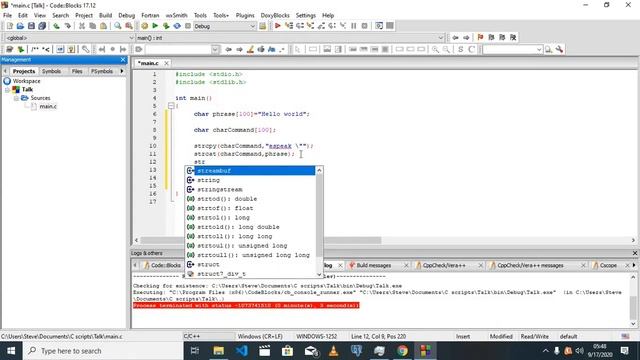Collapse the Talk project tree node
The image size is (640, 360).
pyautogui.click(x=7, y=89)
